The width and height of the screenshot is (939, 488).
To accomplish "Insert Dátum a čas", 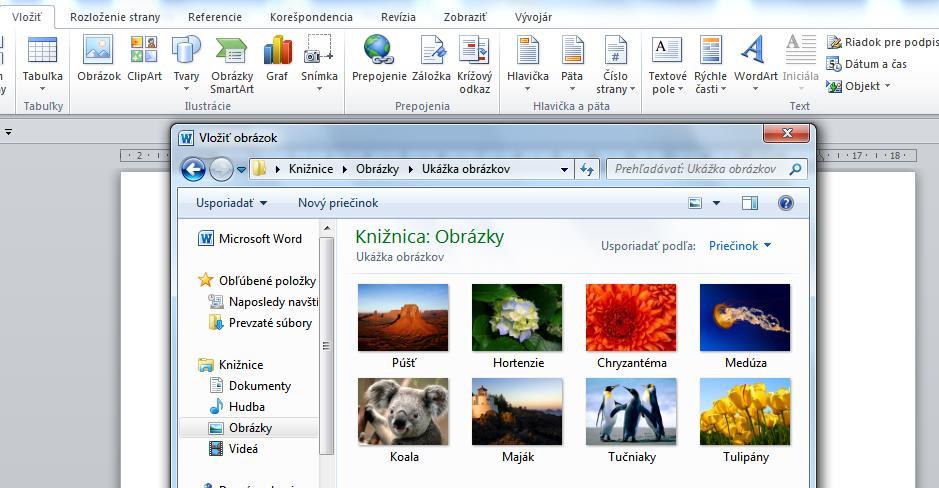I will pos(867,64).
